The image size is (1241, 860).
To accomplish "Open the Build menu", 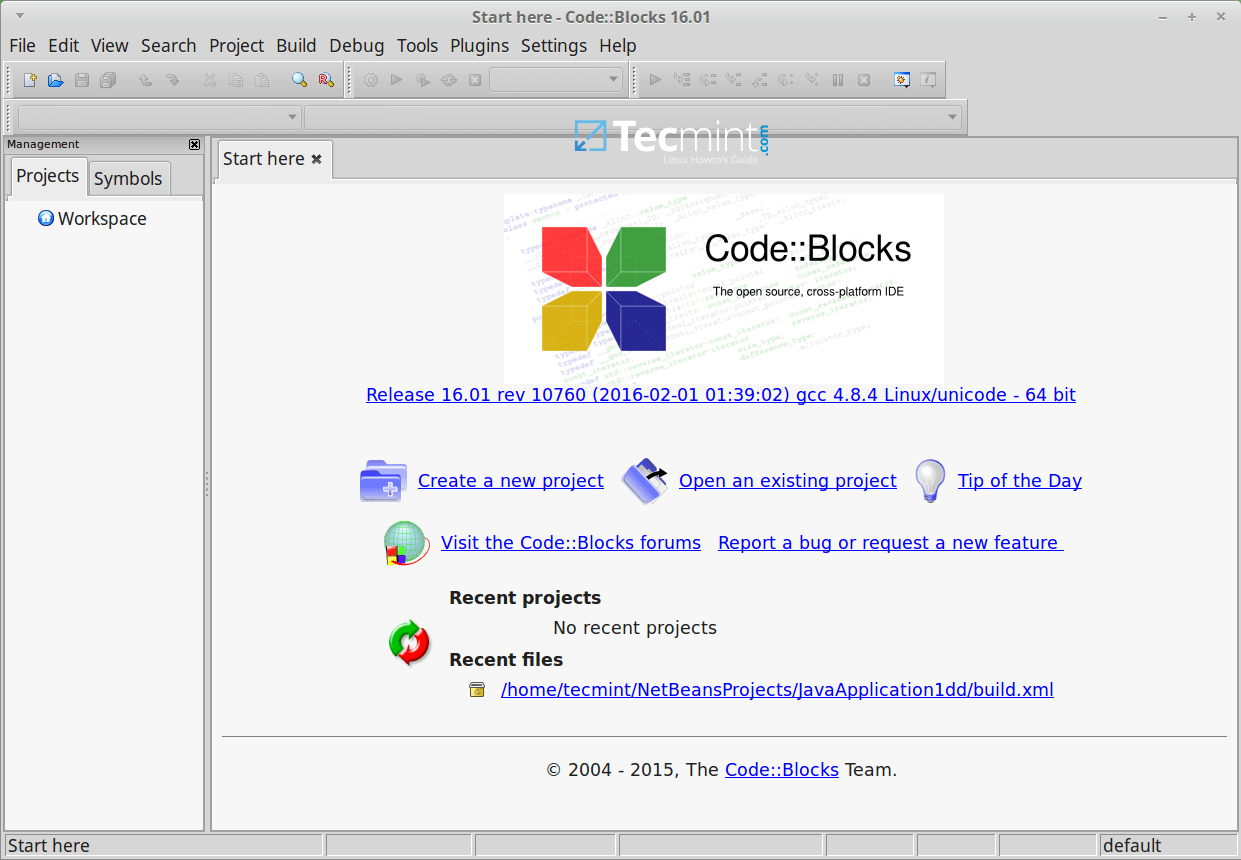I will coord(296,45).
